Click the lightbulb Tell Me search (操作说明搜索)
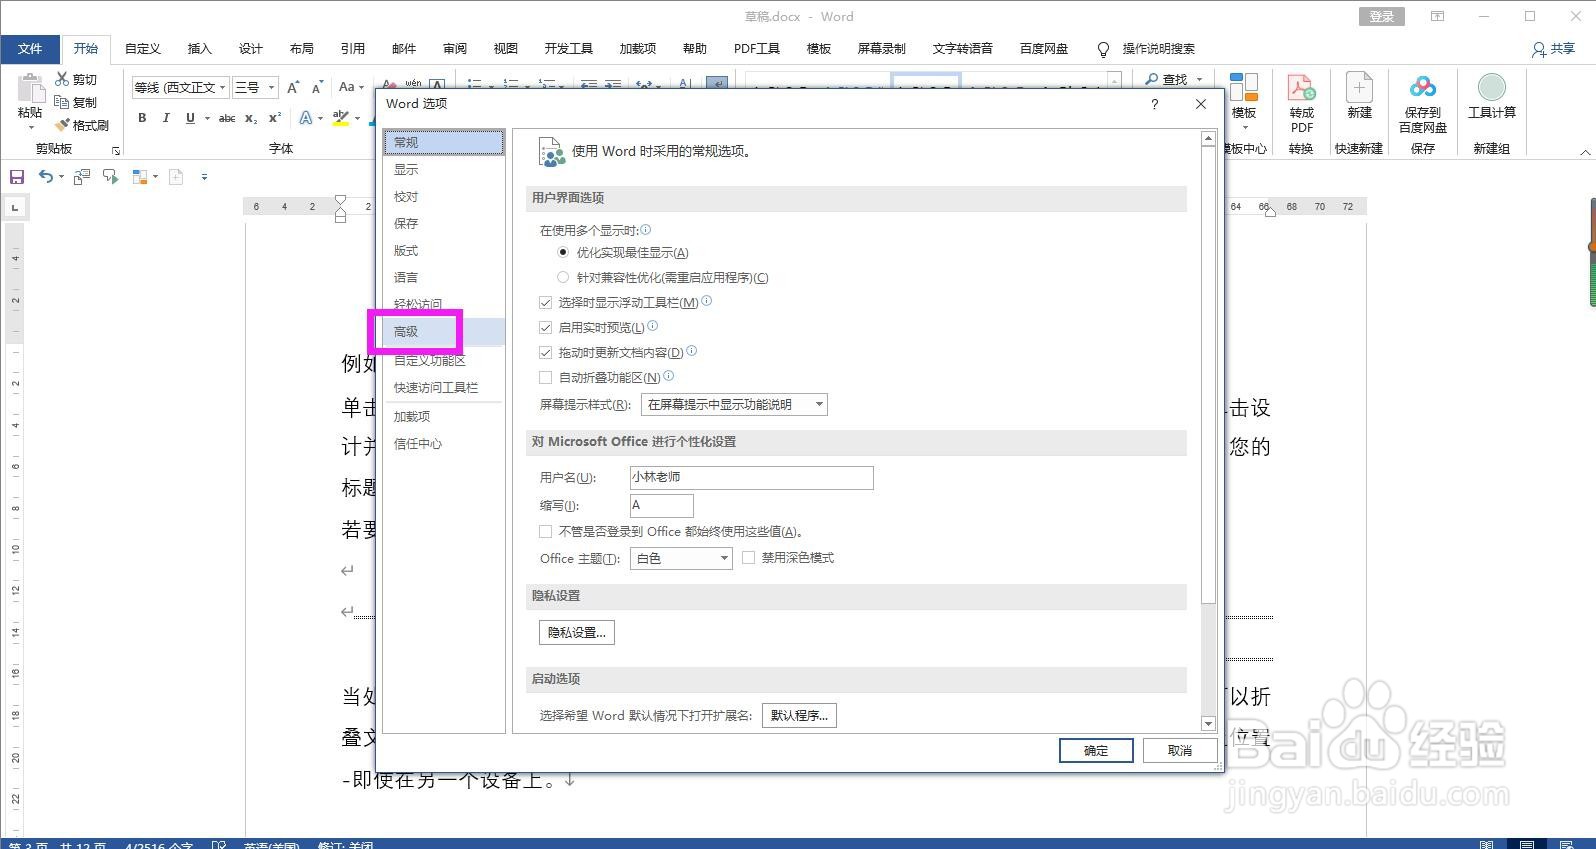Screen dimensions: 1596x849 [1103, 49]
